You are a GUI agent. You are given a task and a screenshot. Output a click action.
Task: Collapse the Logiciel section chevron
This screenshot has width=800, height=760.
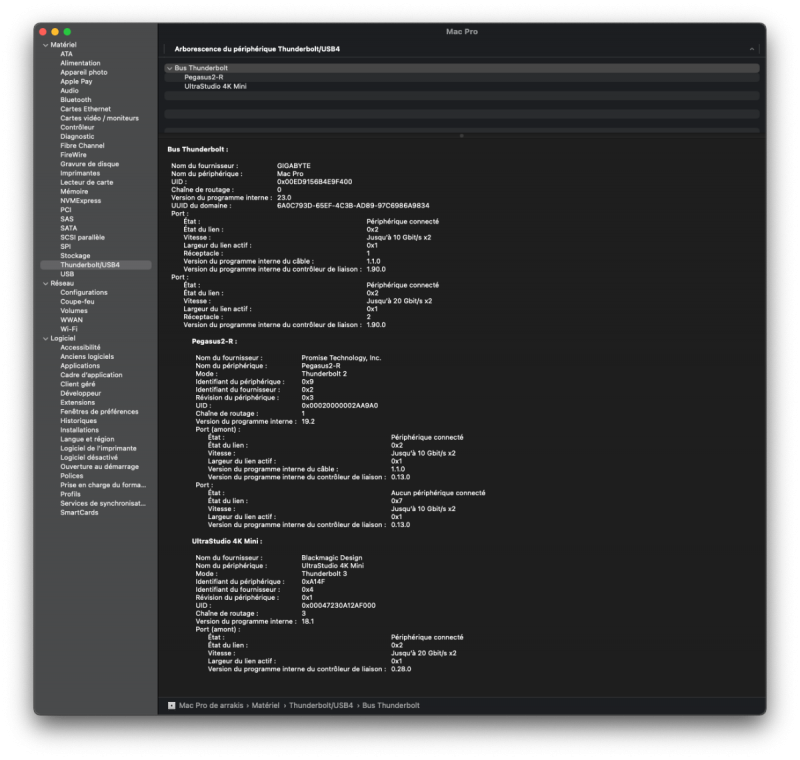click(46, 339)
